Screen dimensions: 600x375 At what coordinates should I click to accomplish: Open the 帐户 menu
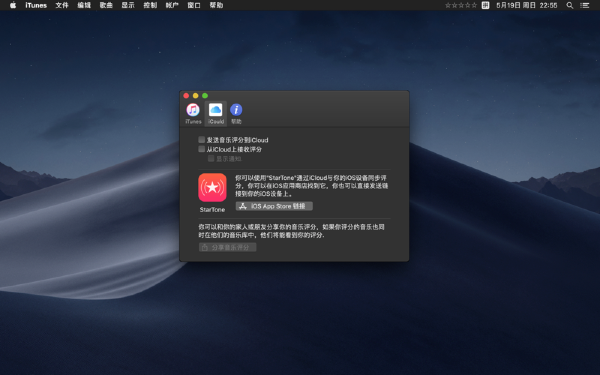(172, 5)
